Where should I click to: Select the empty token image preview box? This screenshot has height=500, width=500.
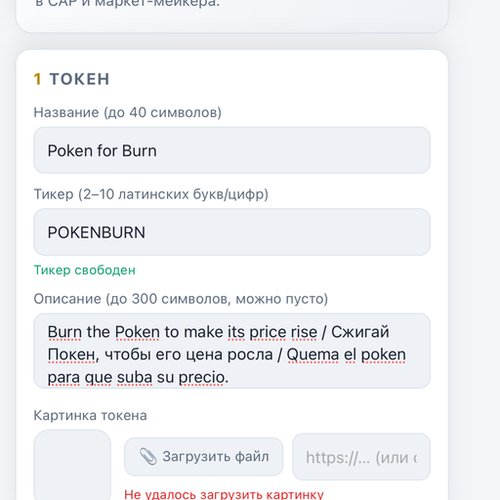click(72, 465)
